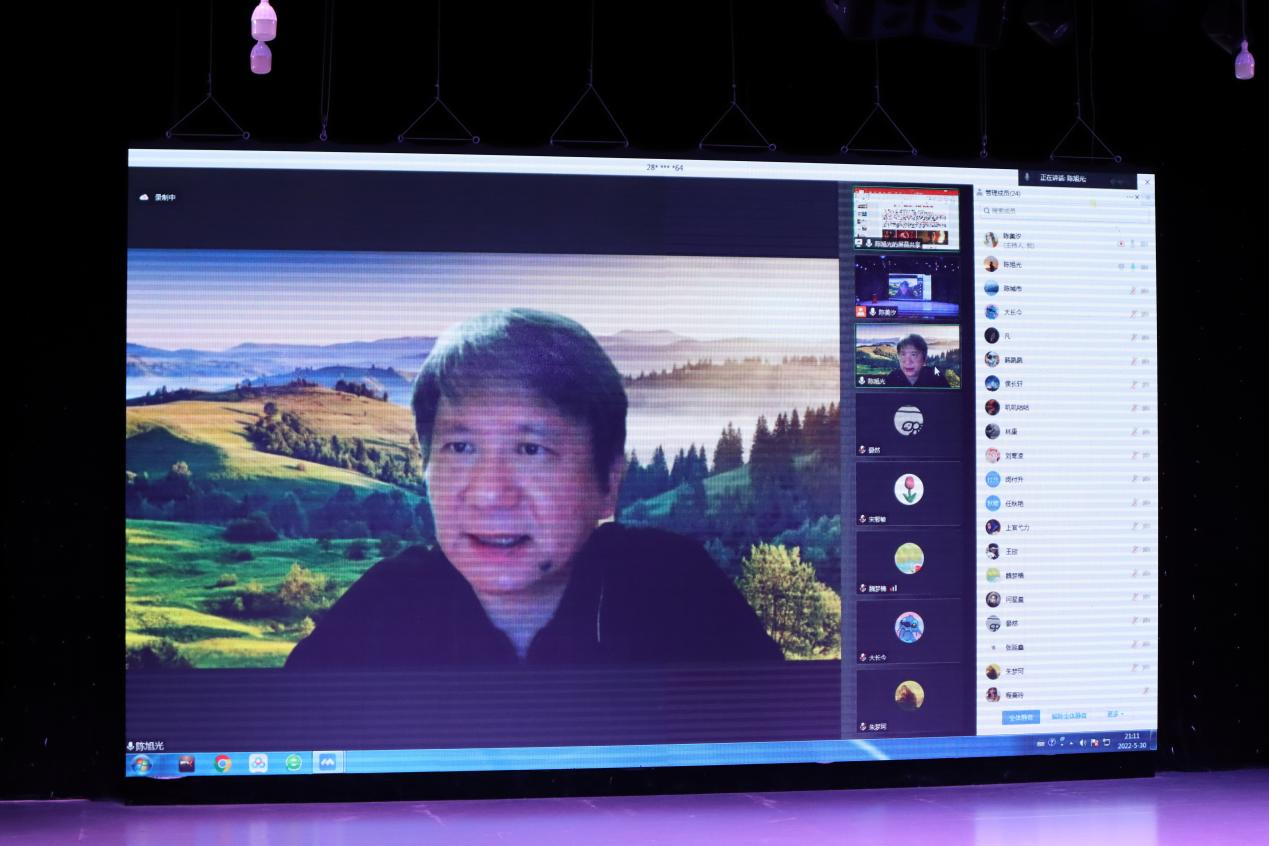Unmute 大长今 via the list mic icon
This screenshot has height=846, width=1269.
1133,313
